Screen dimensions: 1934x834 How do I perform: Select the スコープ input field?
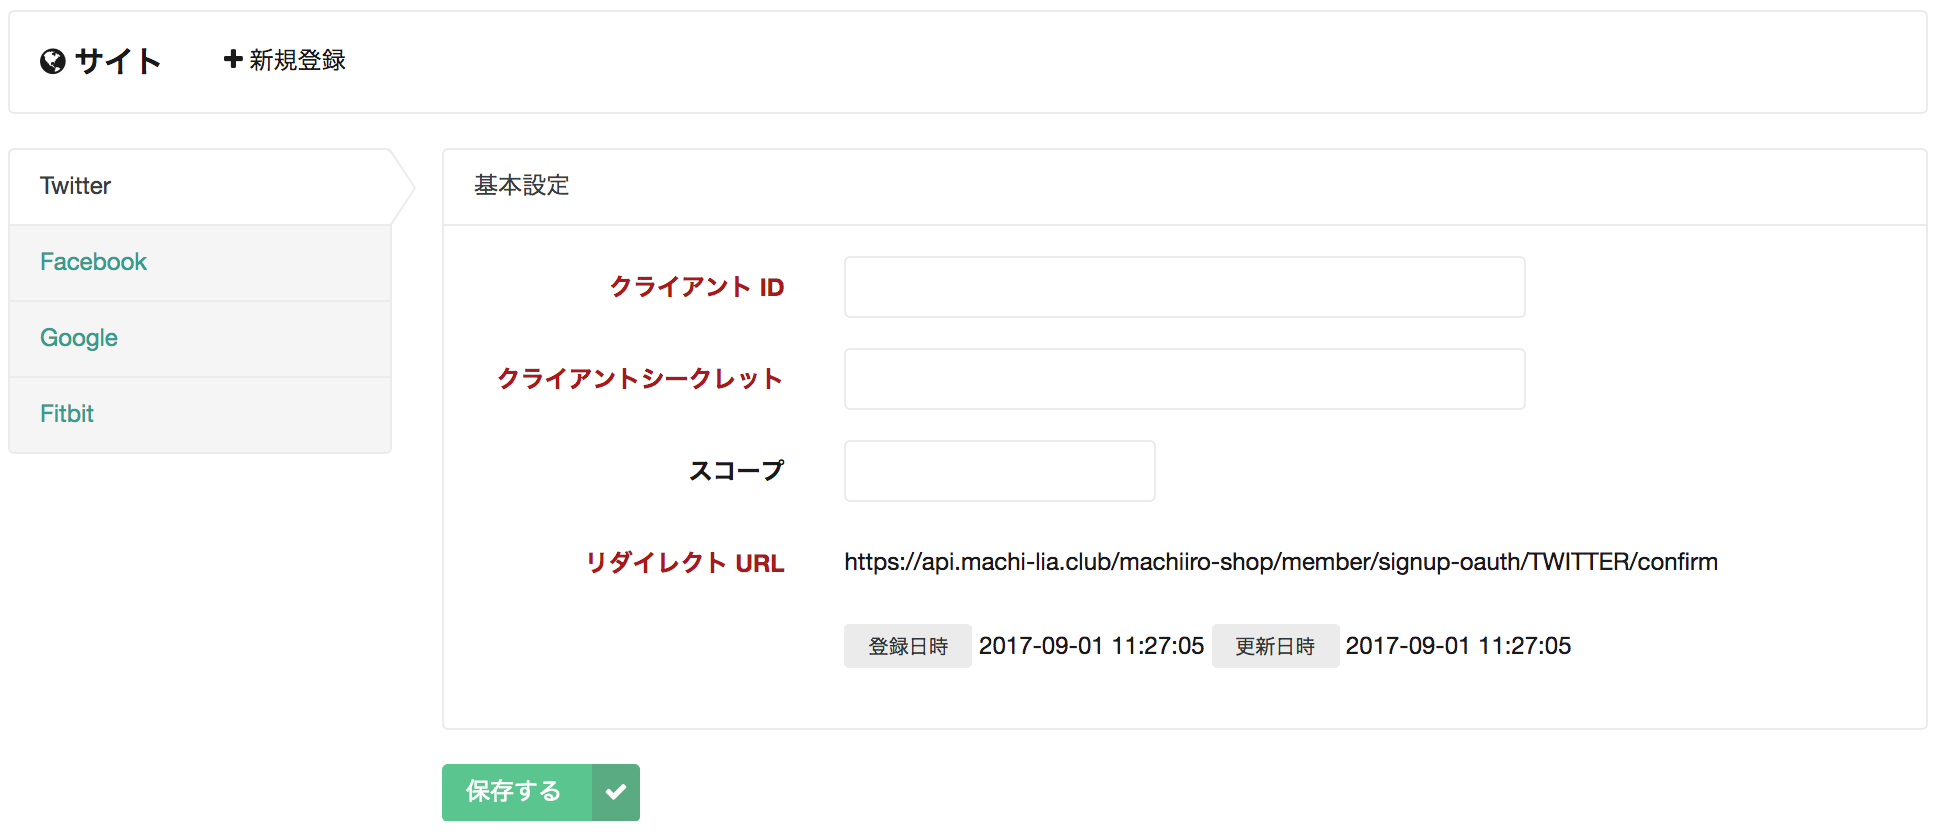(x=1000, y=471)
